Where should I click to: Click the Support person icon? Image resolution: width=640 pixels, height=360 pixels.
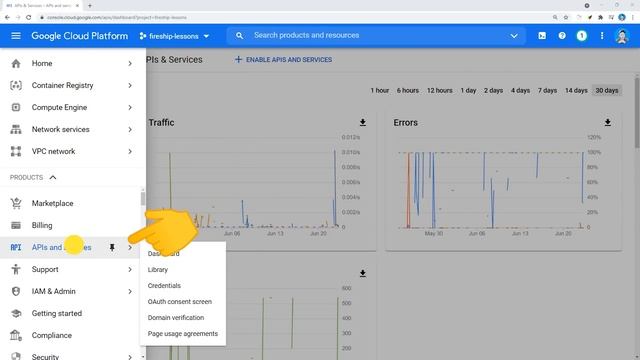16,269
